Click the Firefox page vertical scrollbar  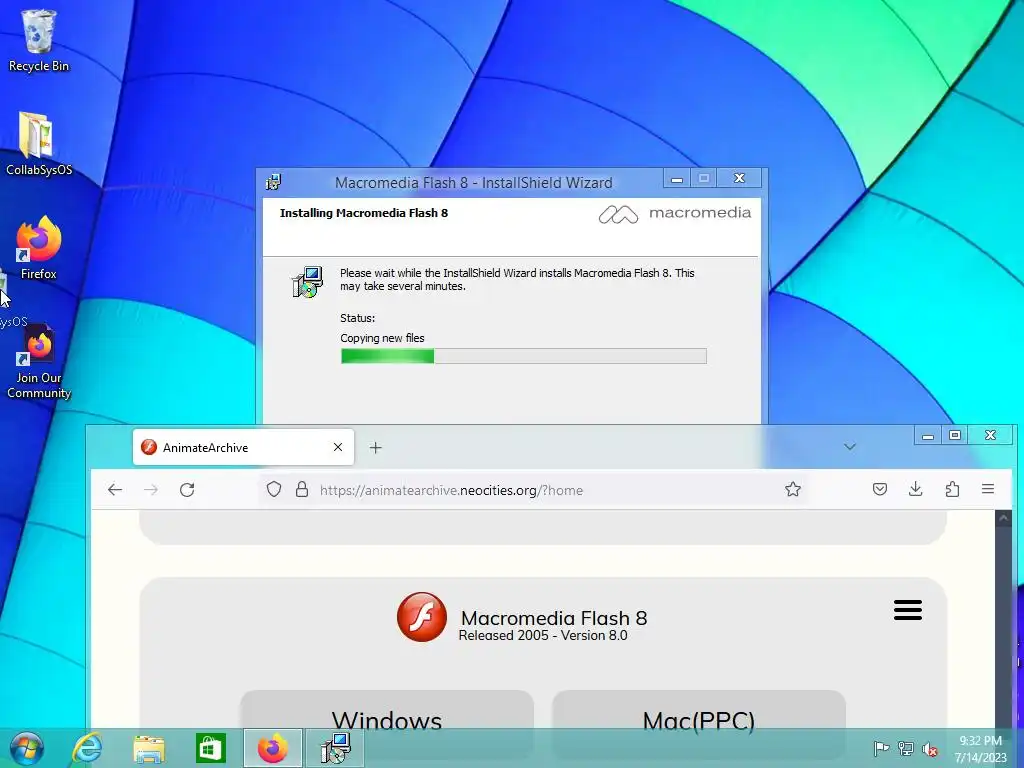point(1003,620)
